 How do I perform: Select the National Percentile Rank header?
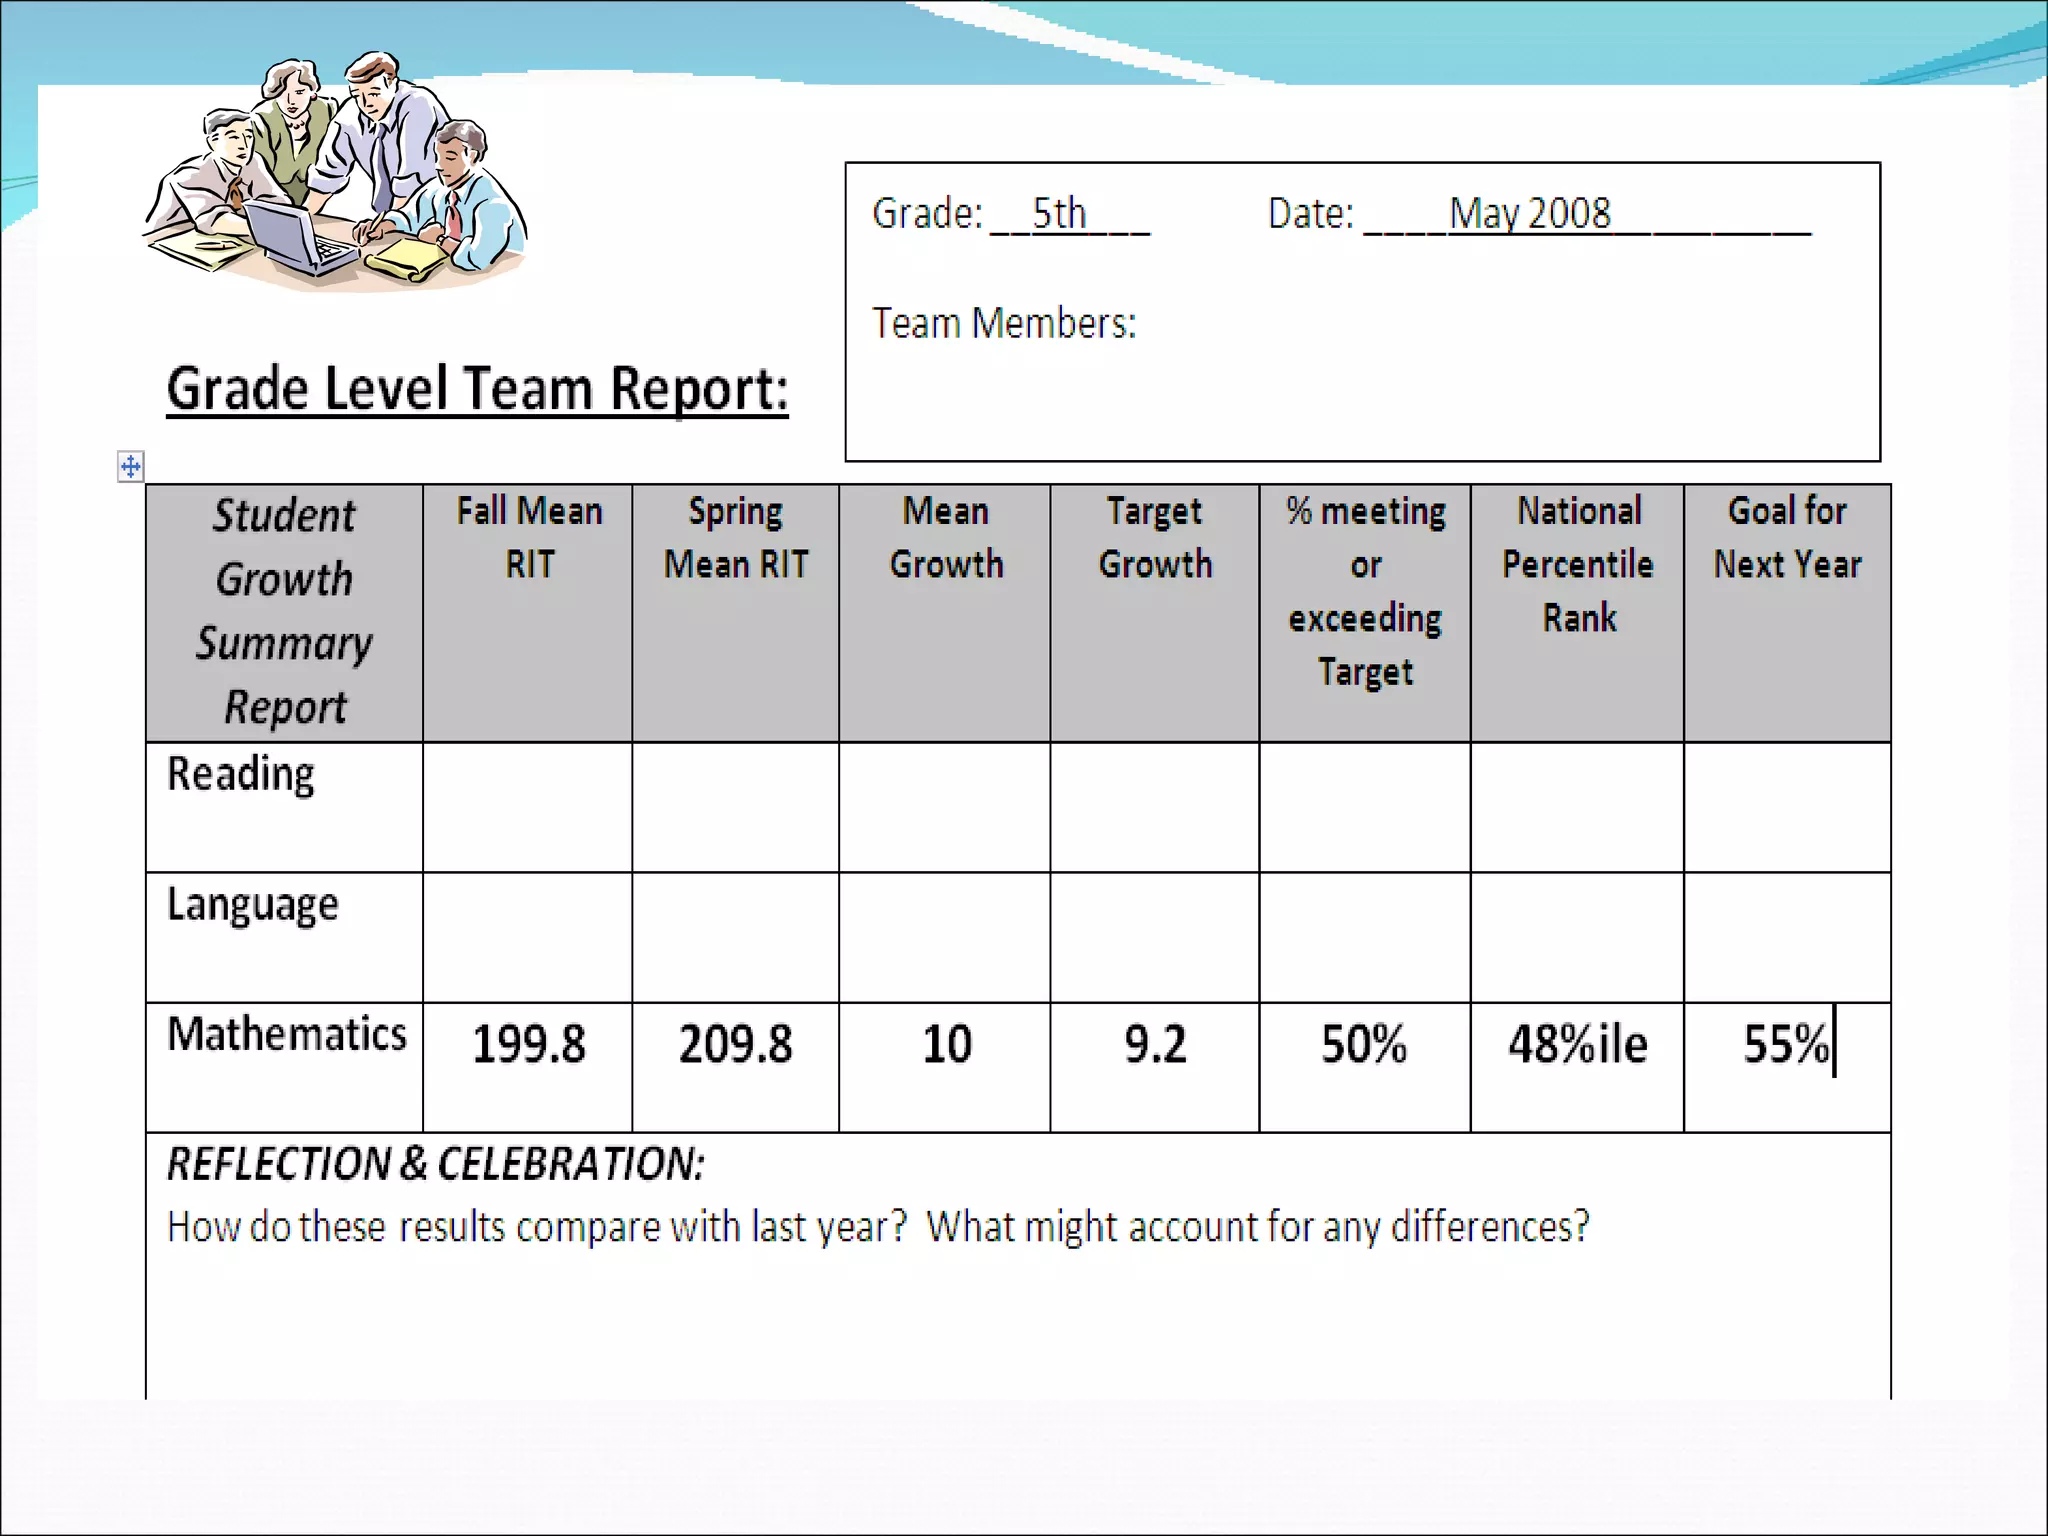pyautogui.click(x=1578, y=564)
